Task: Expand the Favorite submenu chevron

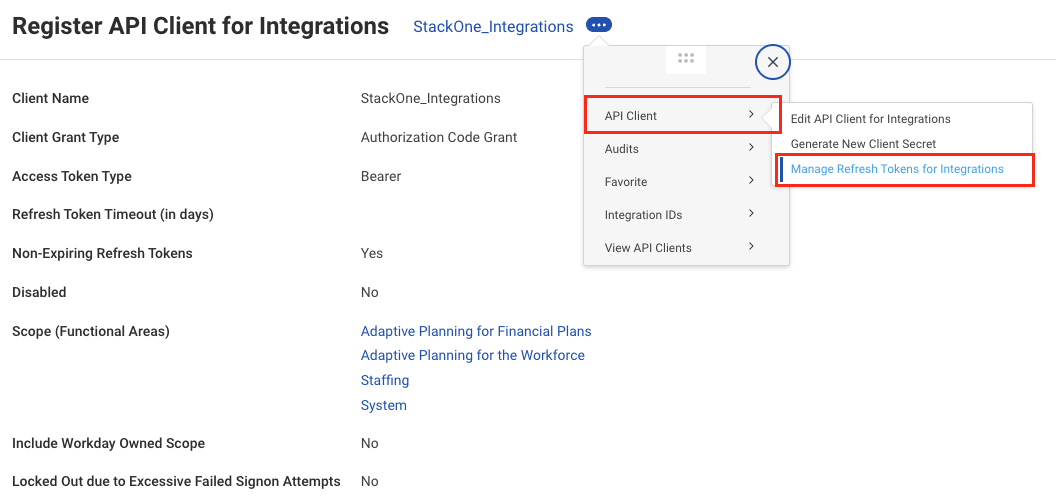Action: pos(750,181)
